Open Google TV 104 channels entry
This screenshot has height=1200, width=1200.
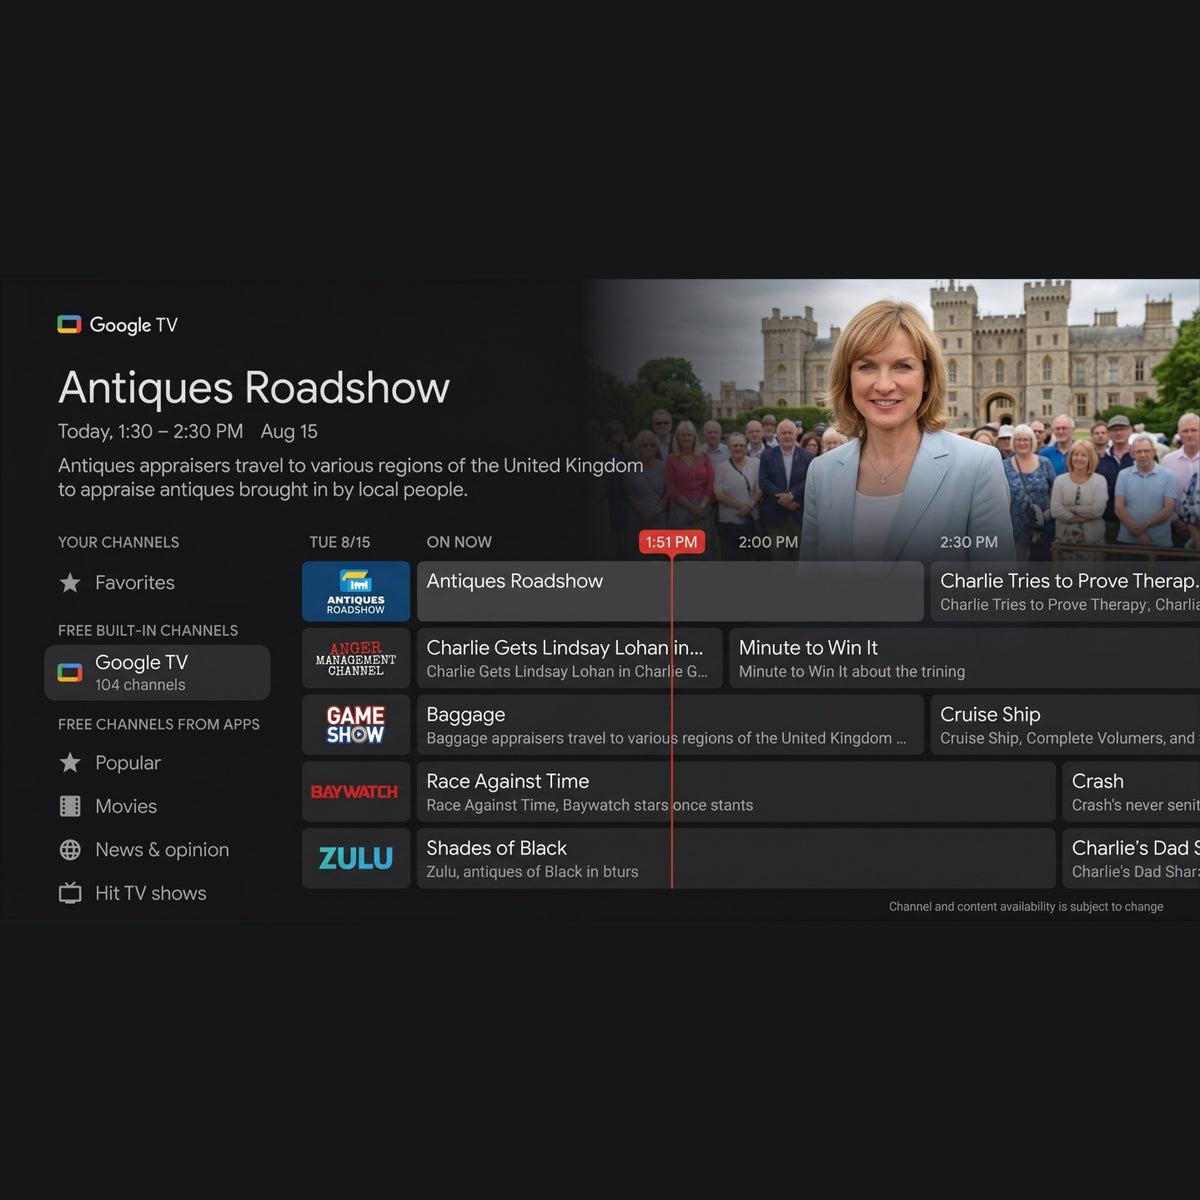point(157,672)
